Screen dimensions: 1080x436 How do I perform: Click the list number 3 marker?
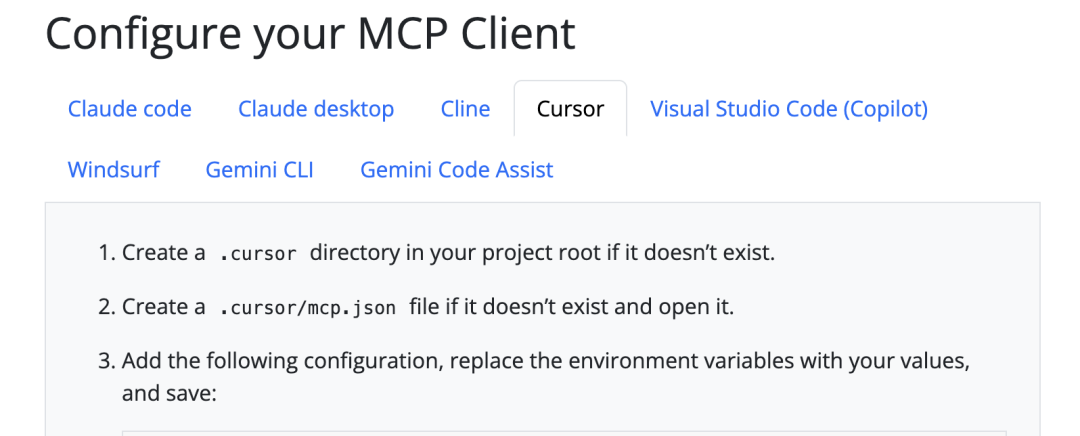coord(107,360)
